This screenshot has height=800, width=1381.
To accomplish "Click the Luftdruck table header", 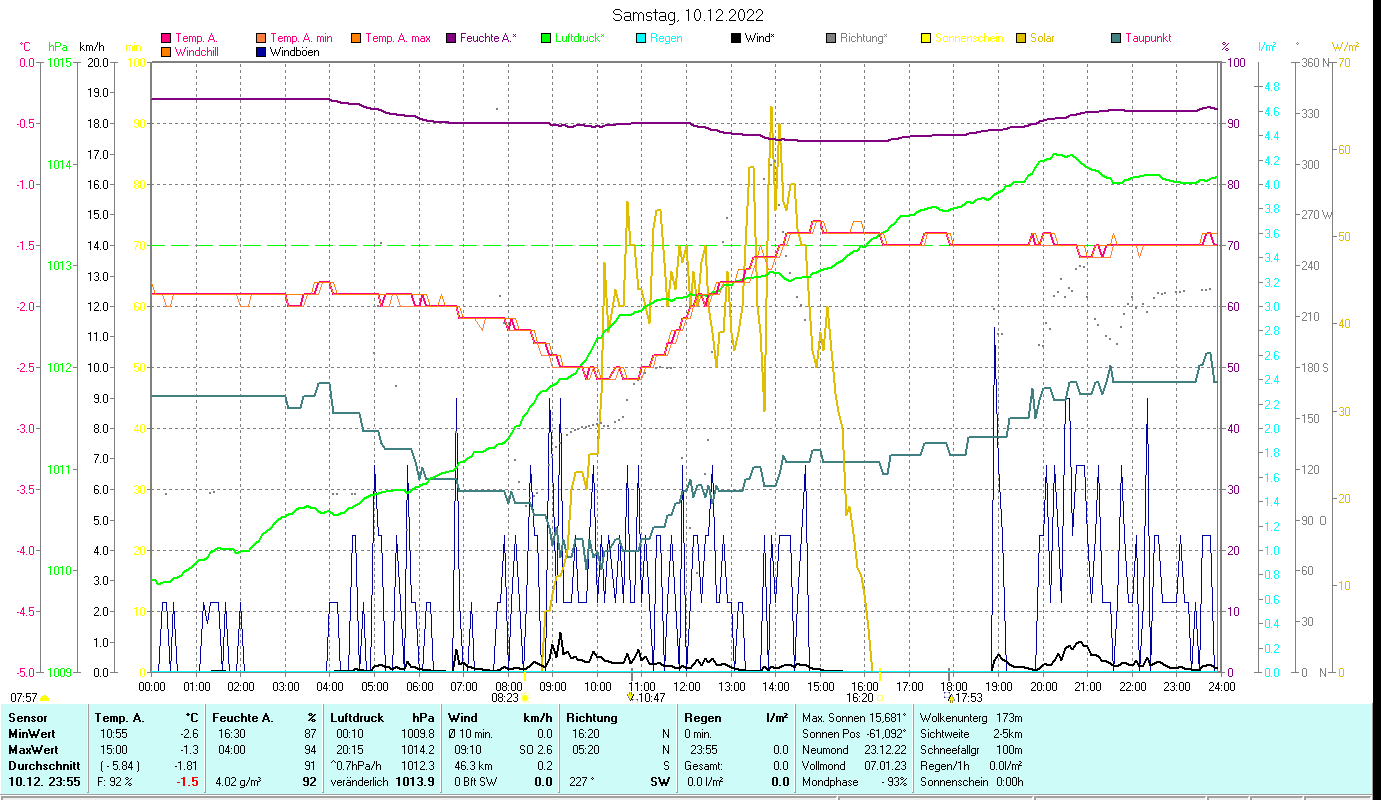I will pyautogui.click(x=357, y=718).
